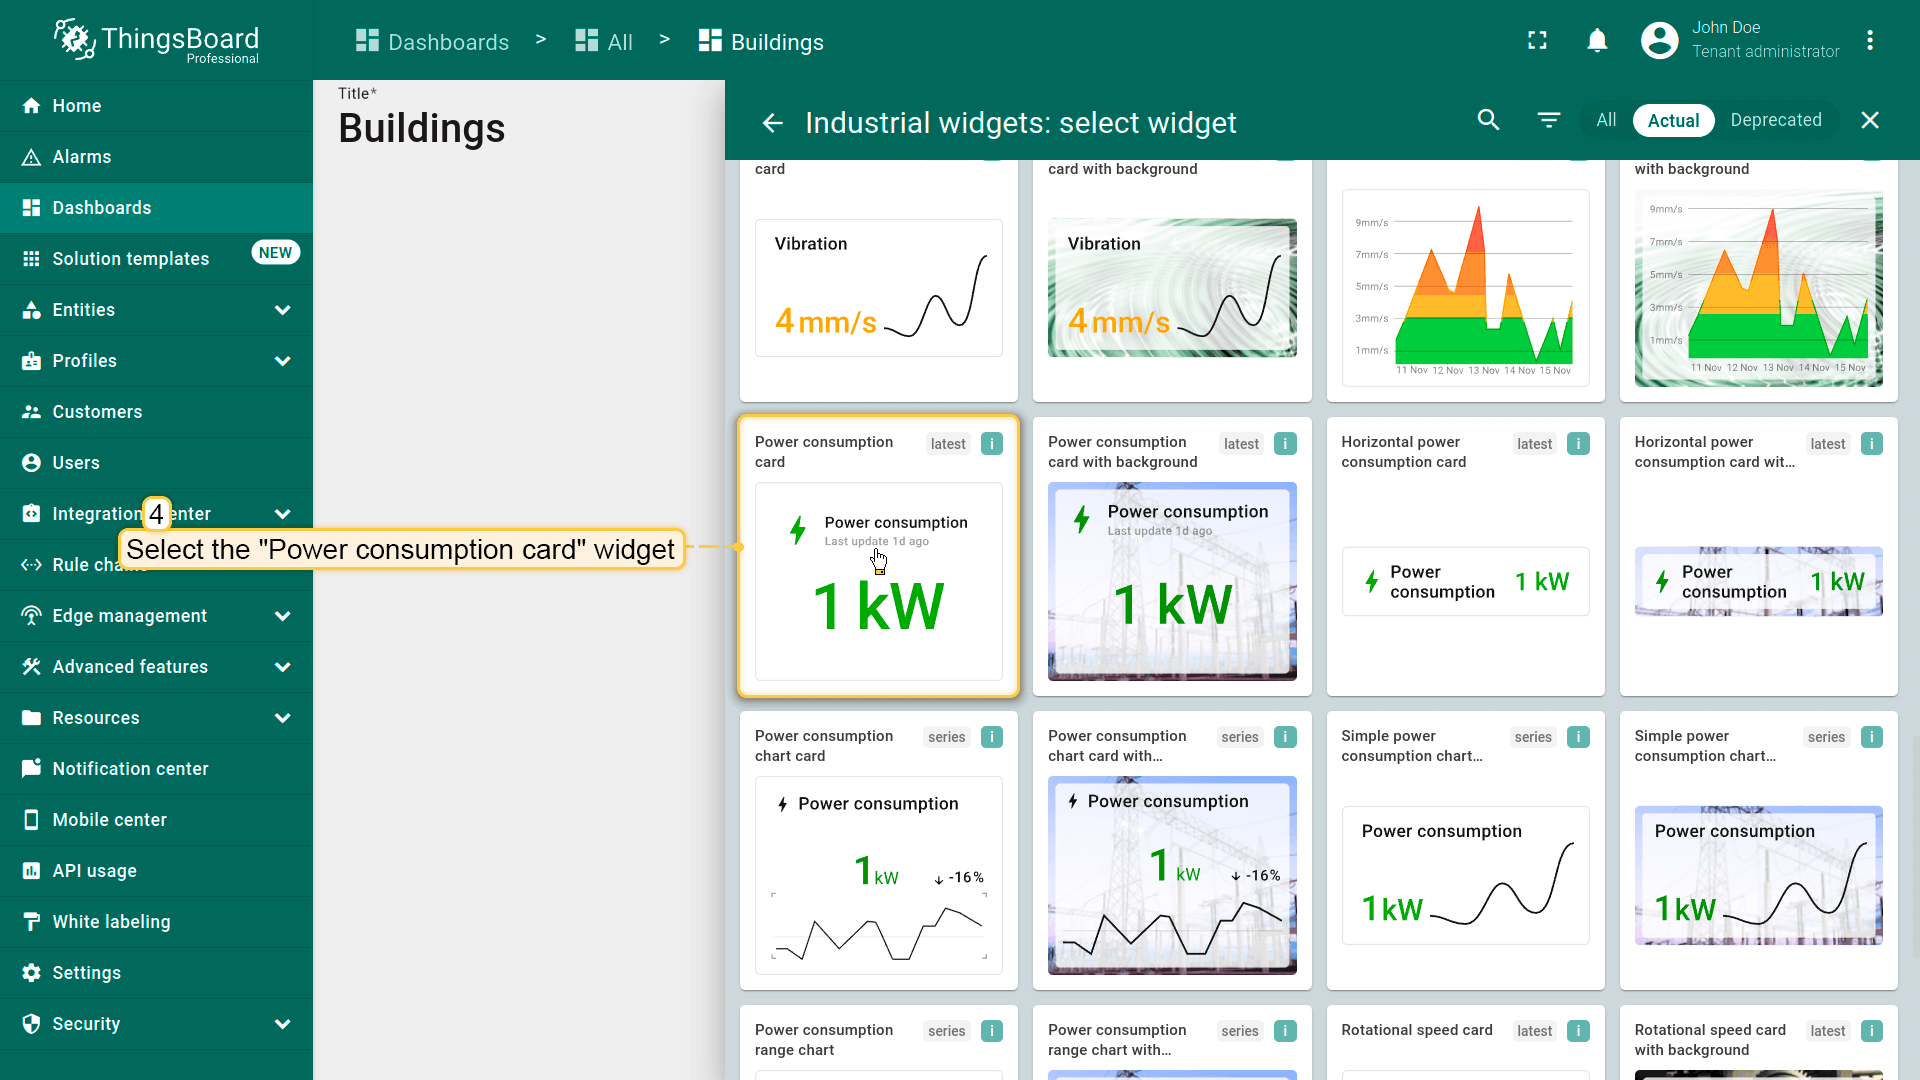Expand the Security sidebar section
Screen dimensions: 1920x1080
click(283, 1024)
